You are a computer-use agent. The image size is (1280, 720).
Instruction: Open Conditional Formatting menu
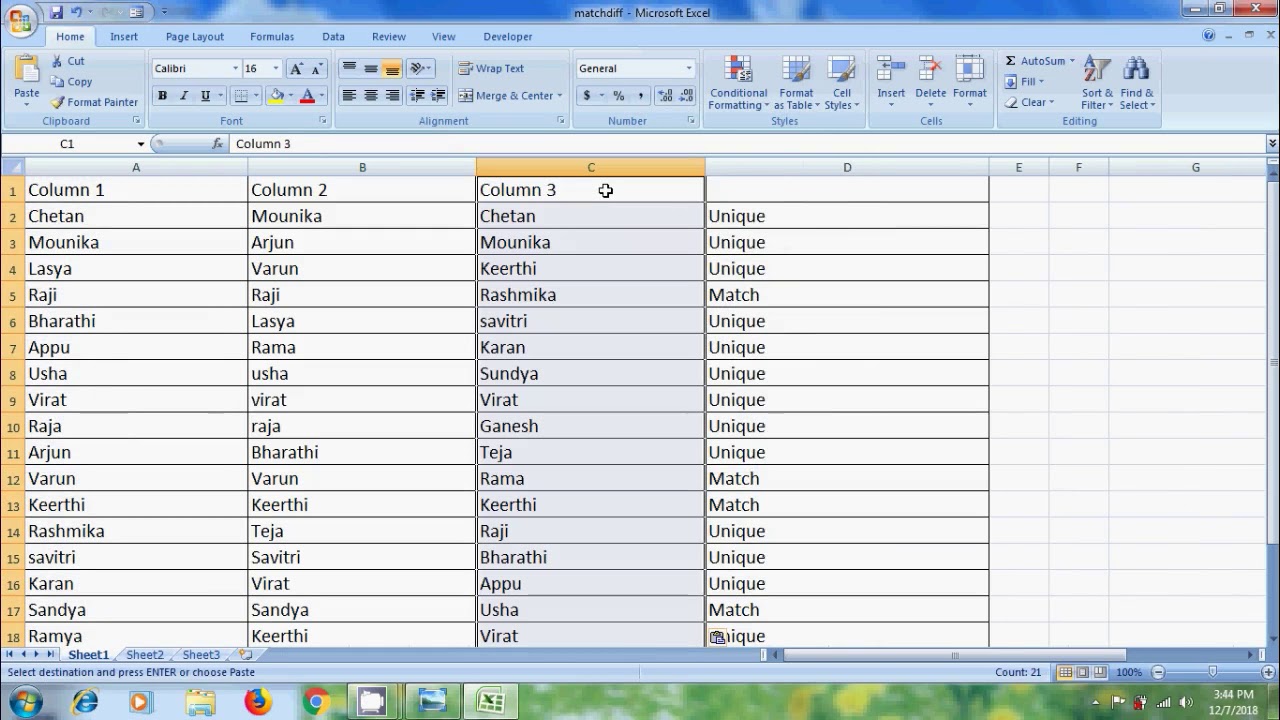738,83
